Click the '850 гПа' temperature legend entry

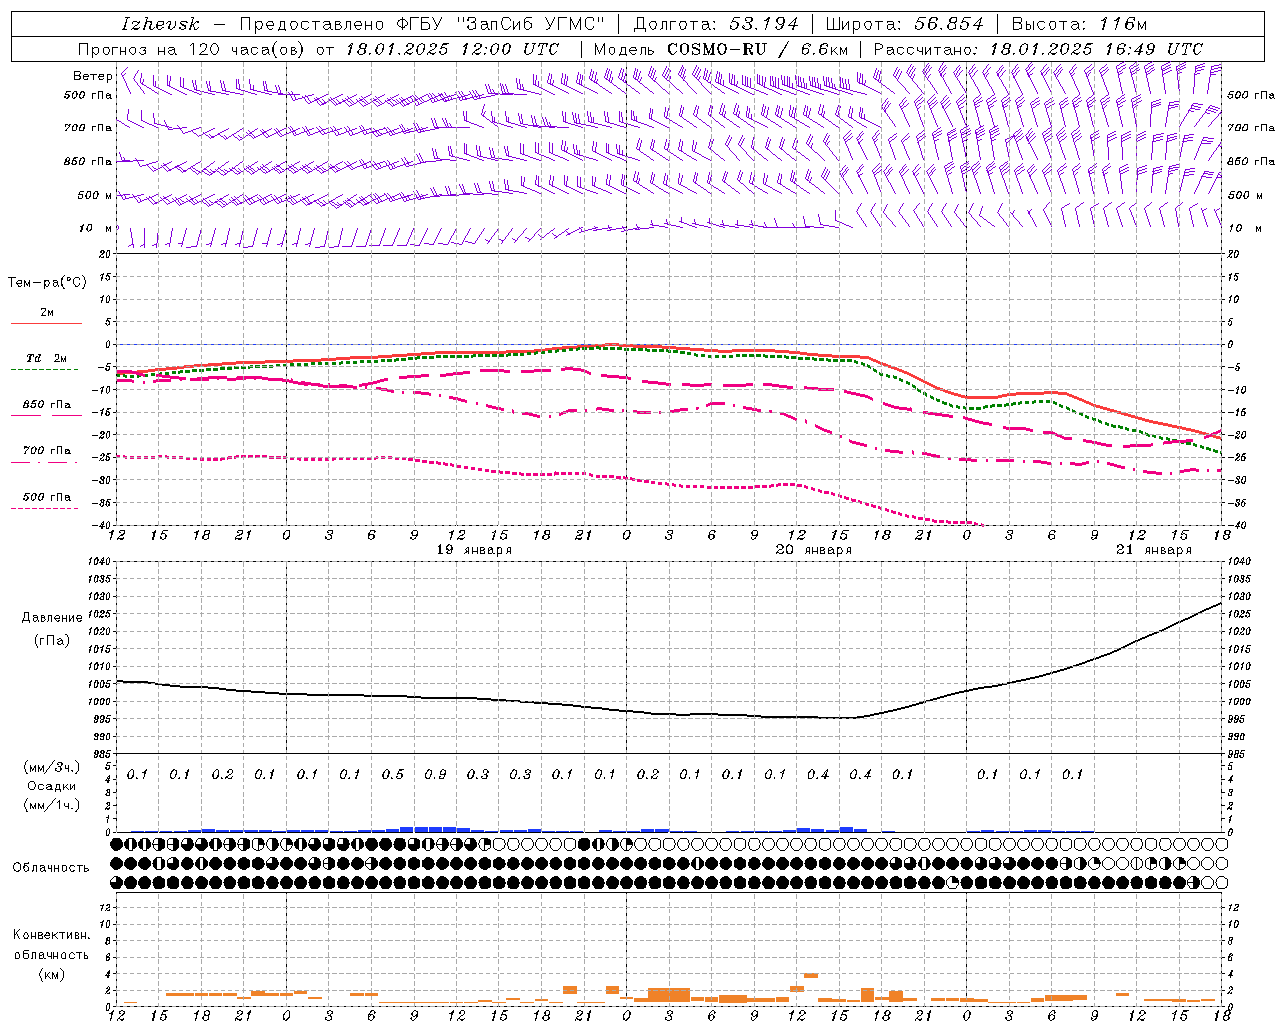pyautogui.click(x=47, y=405)
